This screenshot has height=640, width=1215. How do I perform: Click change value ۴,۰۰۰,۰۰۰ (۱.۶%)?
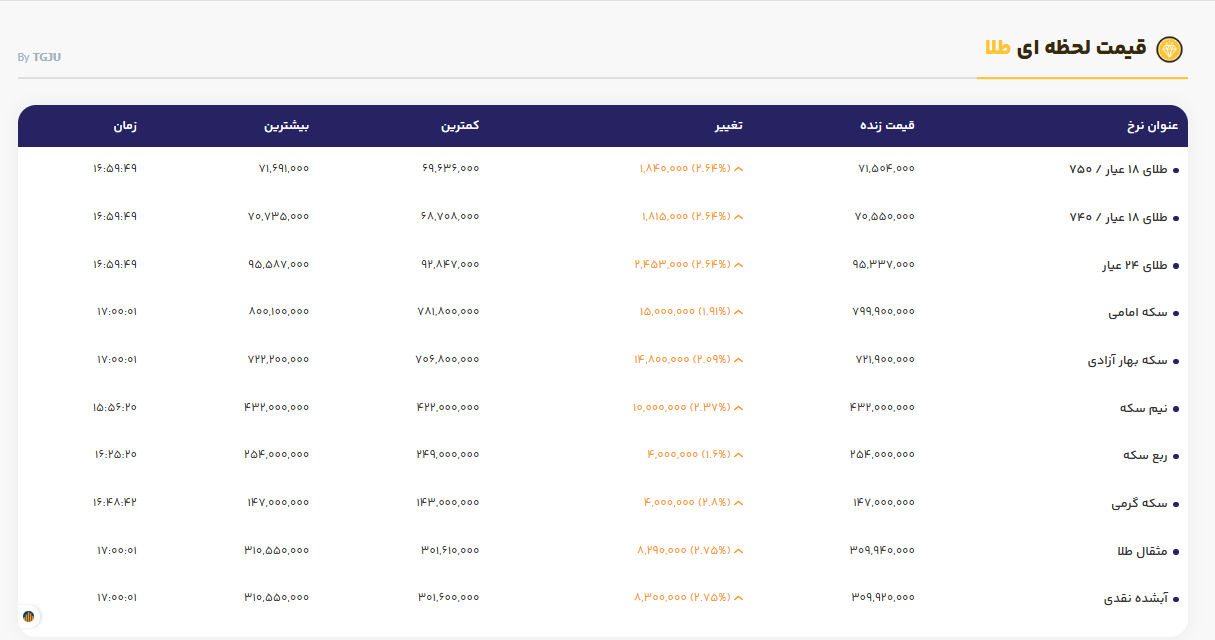(x=689, y=455)
